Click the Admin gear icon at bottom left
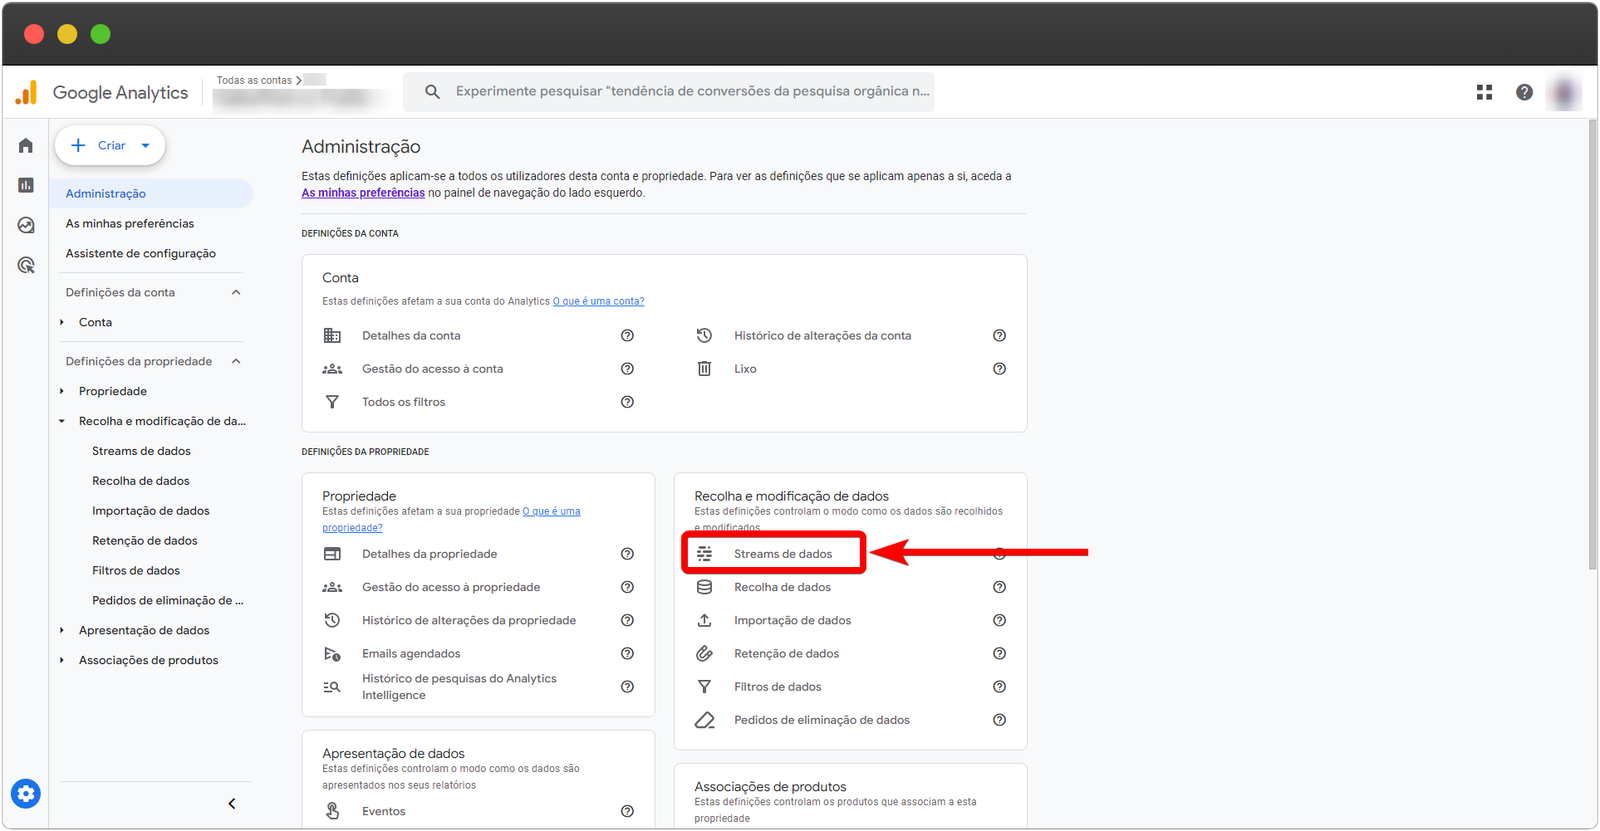This screenshot has width=1600, height=831. point(26,794)
